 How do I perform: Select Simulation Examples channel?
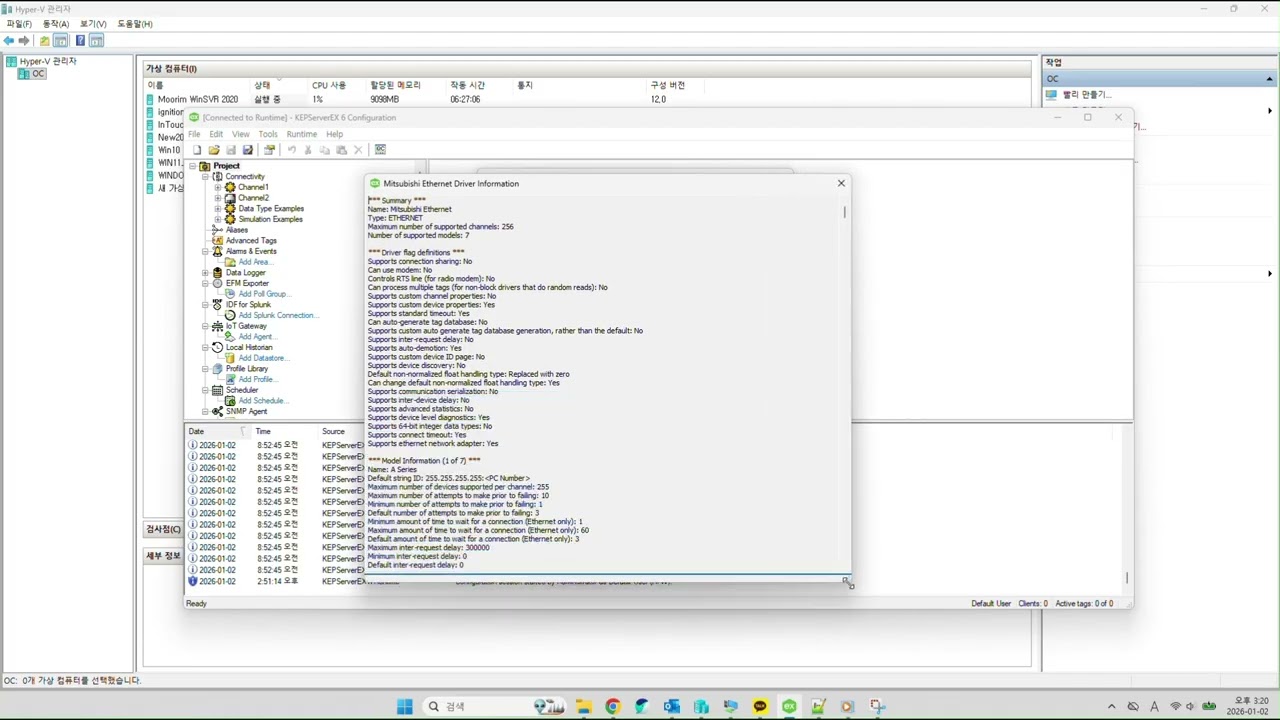pos(270,219)
